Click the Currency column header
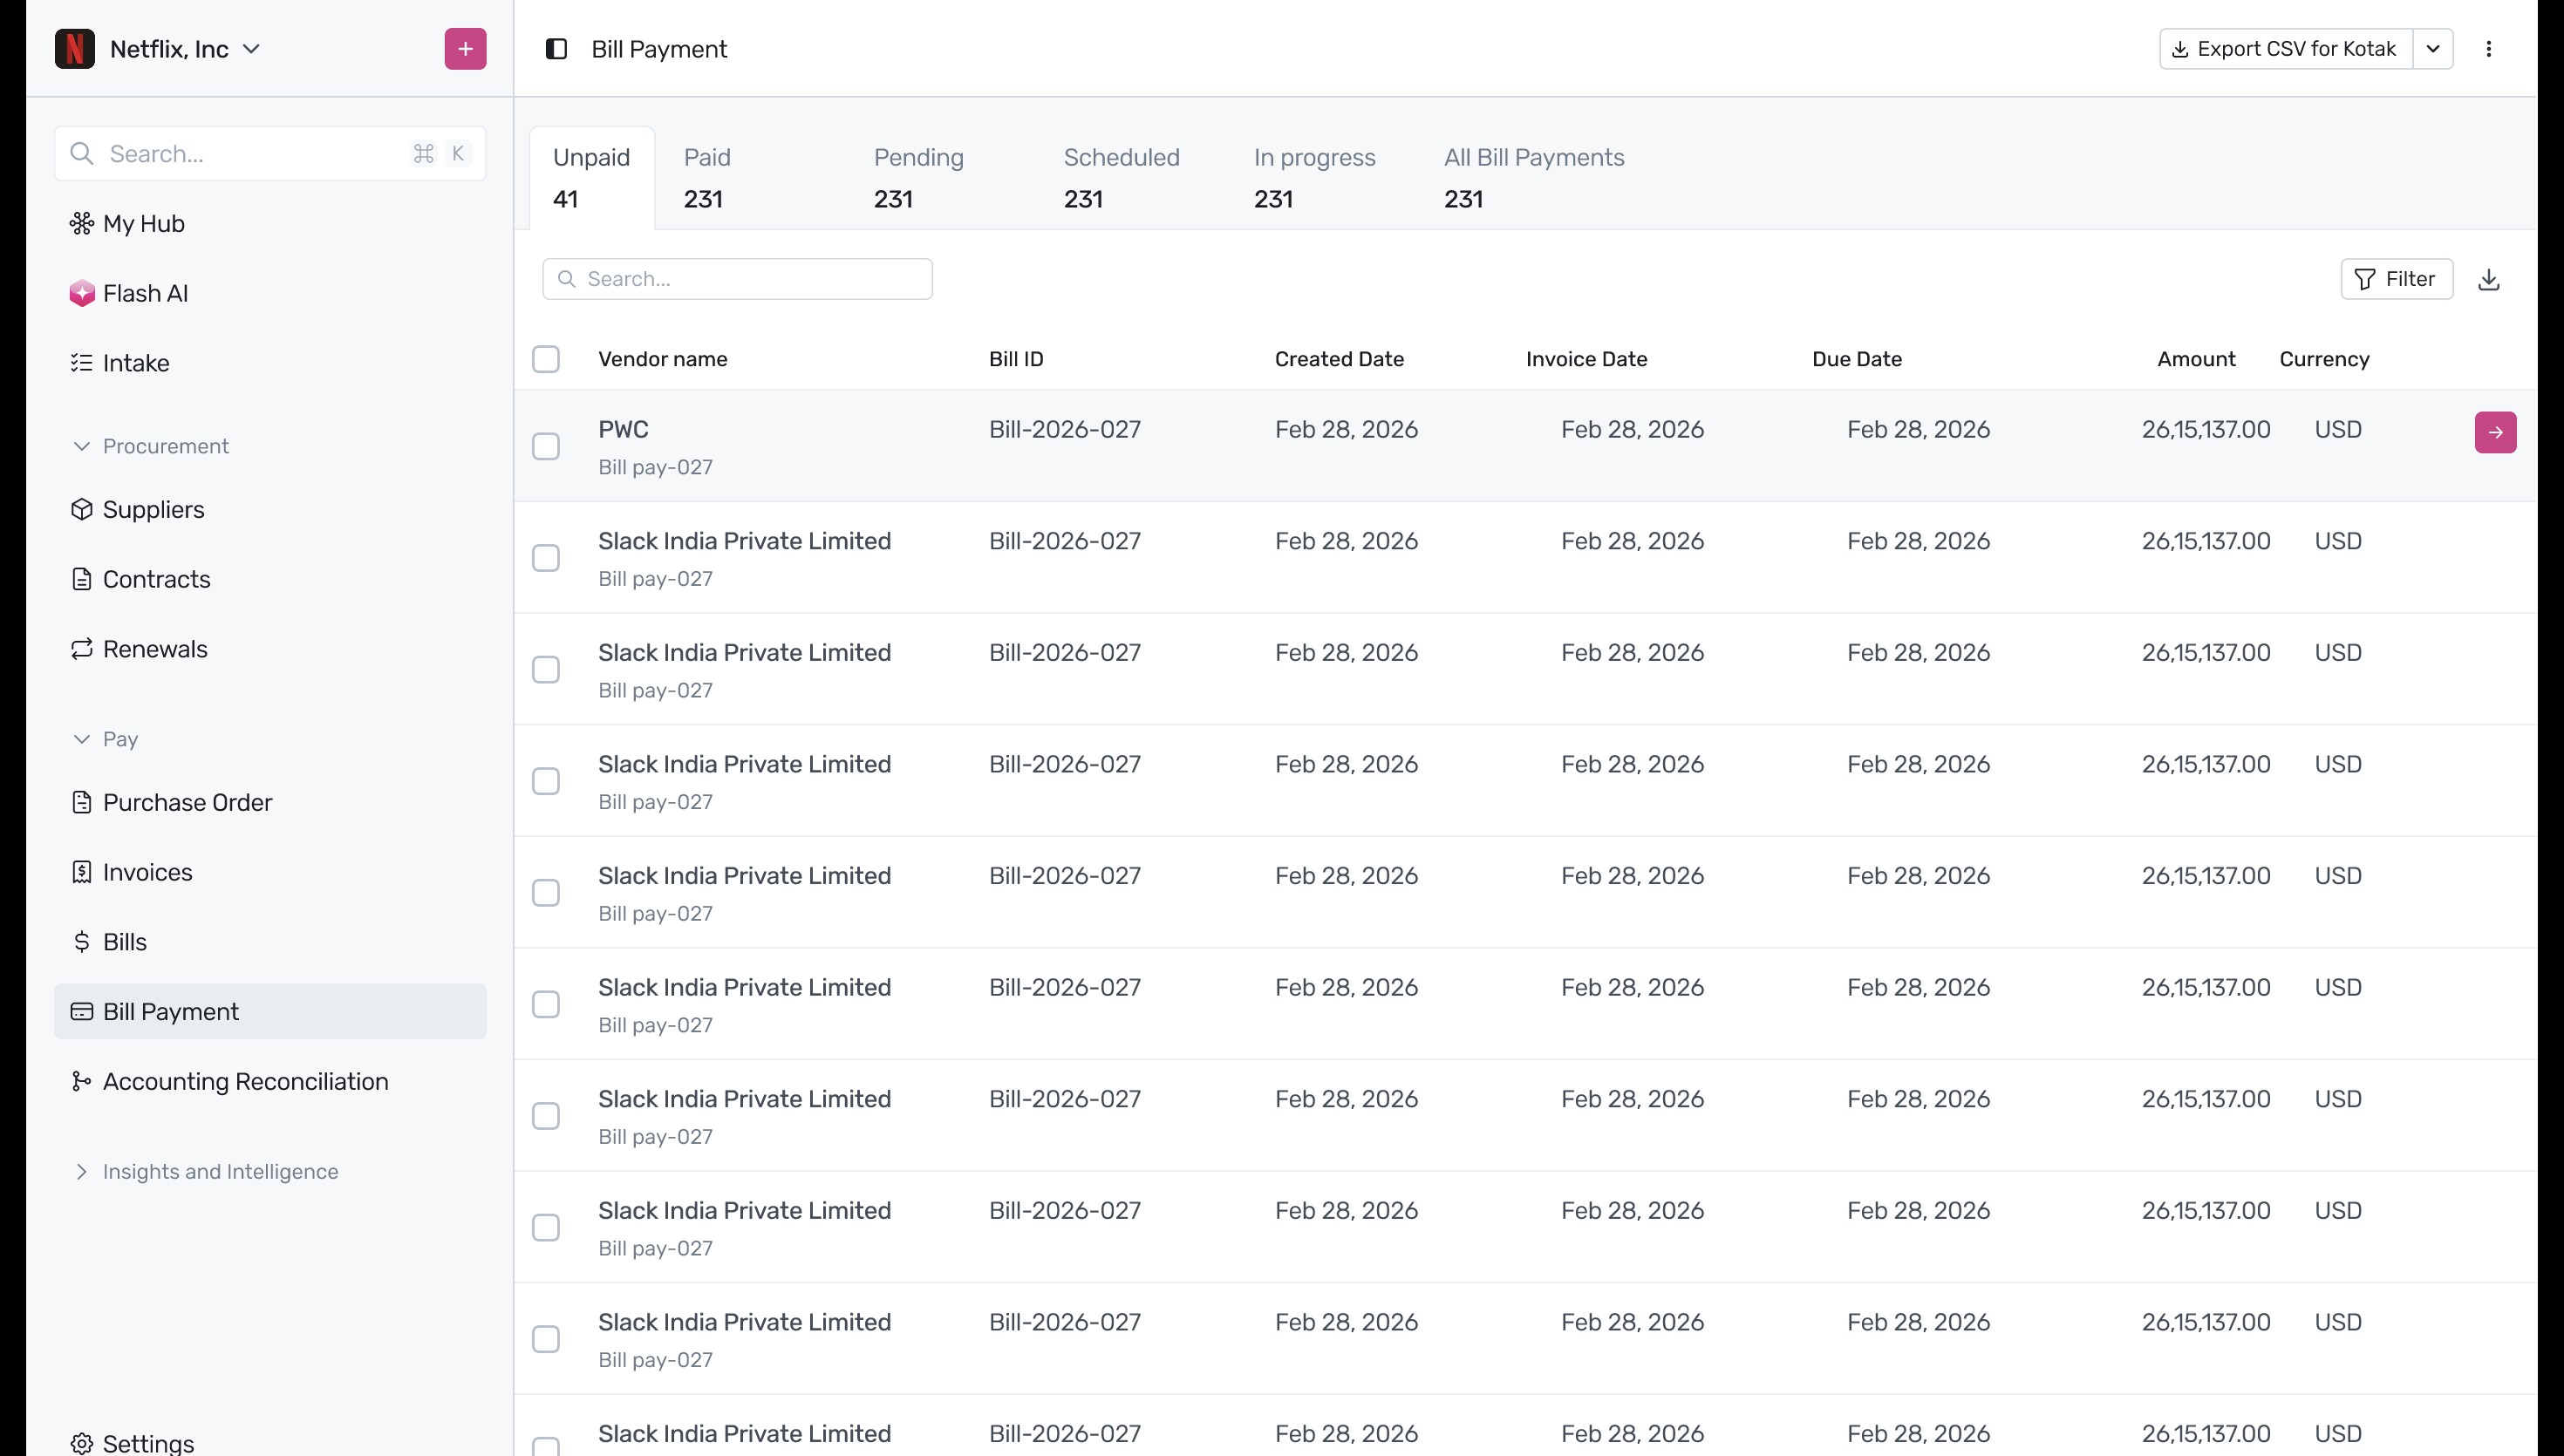 (2323, 359)
